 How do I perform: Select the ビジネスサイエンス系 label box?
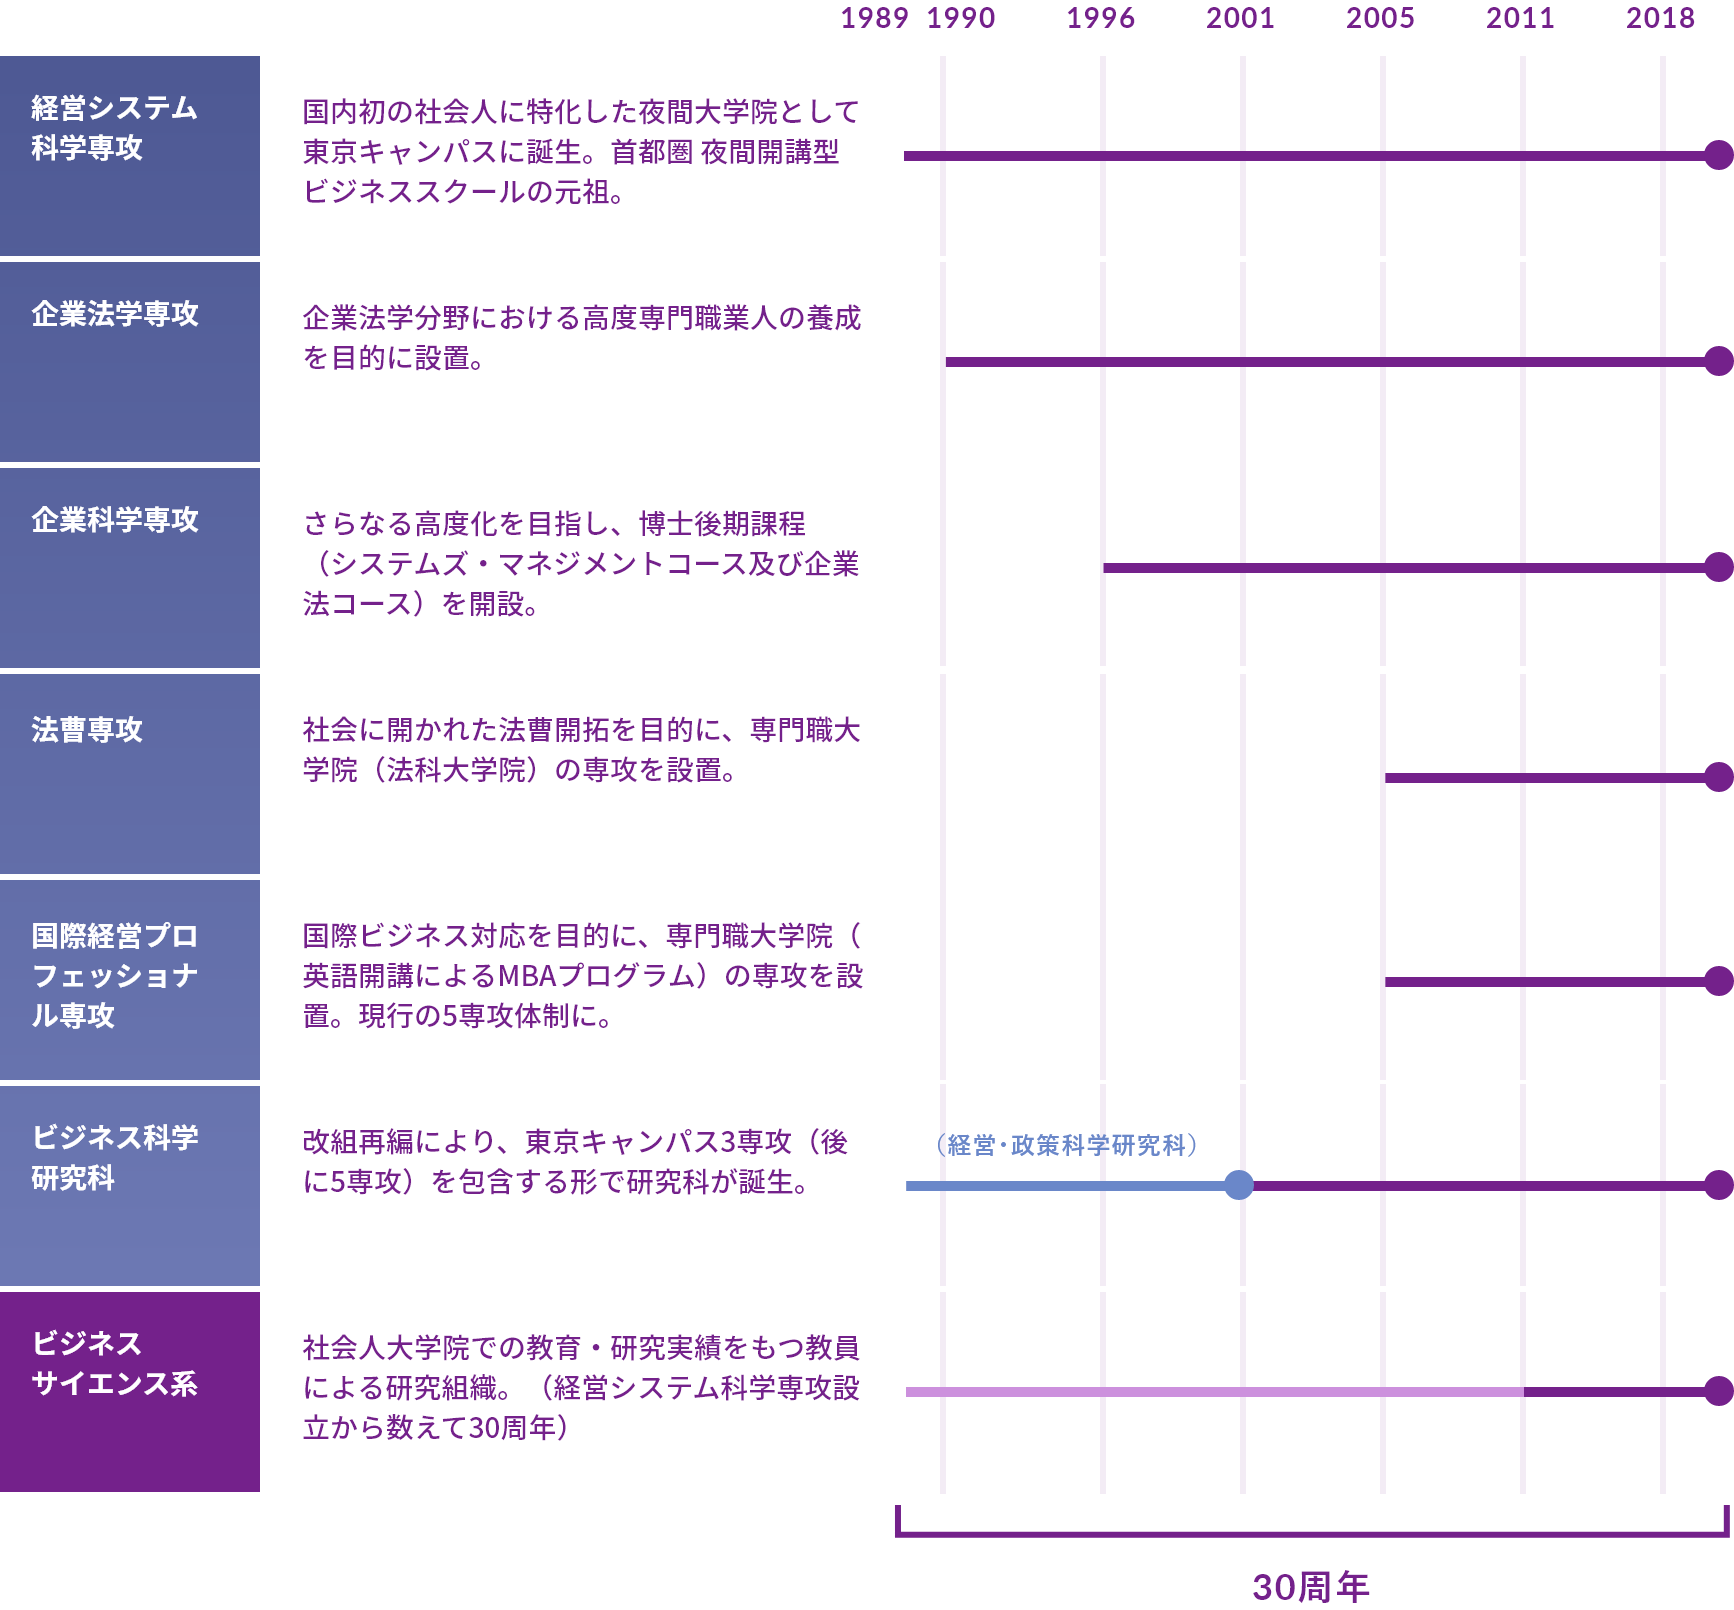point(130,1392)
